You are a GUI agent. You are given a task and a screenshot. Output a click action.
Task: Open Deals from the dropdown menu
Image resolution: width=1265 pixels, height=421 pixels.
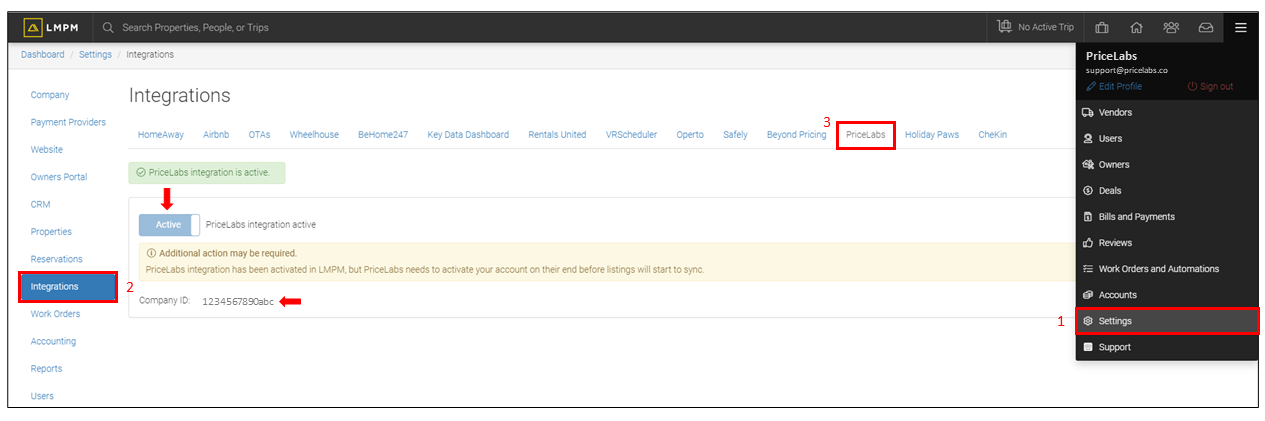coord(1166,191)
